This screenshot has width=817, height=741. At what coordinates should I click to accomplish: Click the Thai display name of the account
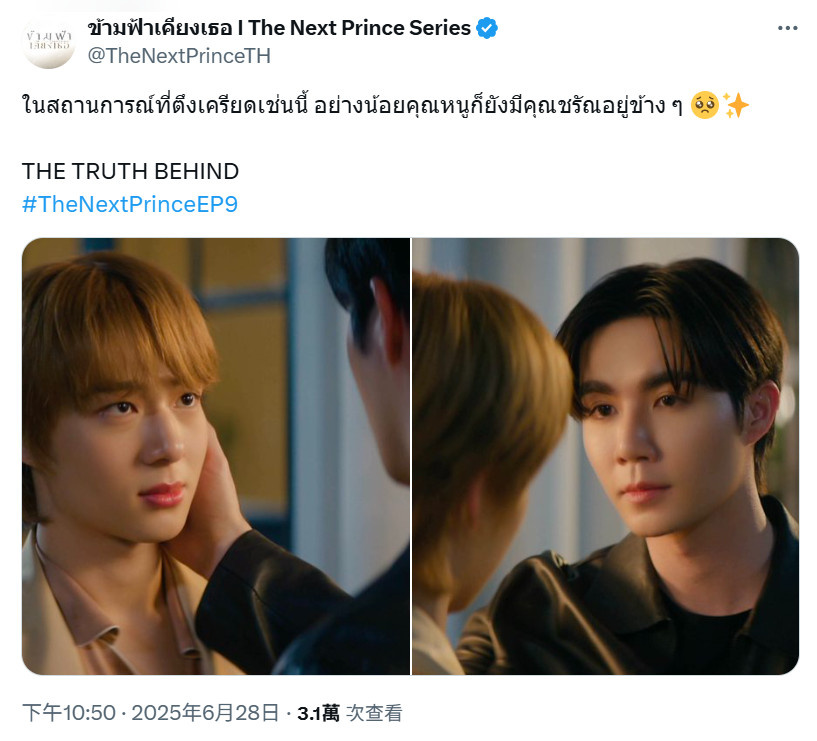(x=159, y=28)
